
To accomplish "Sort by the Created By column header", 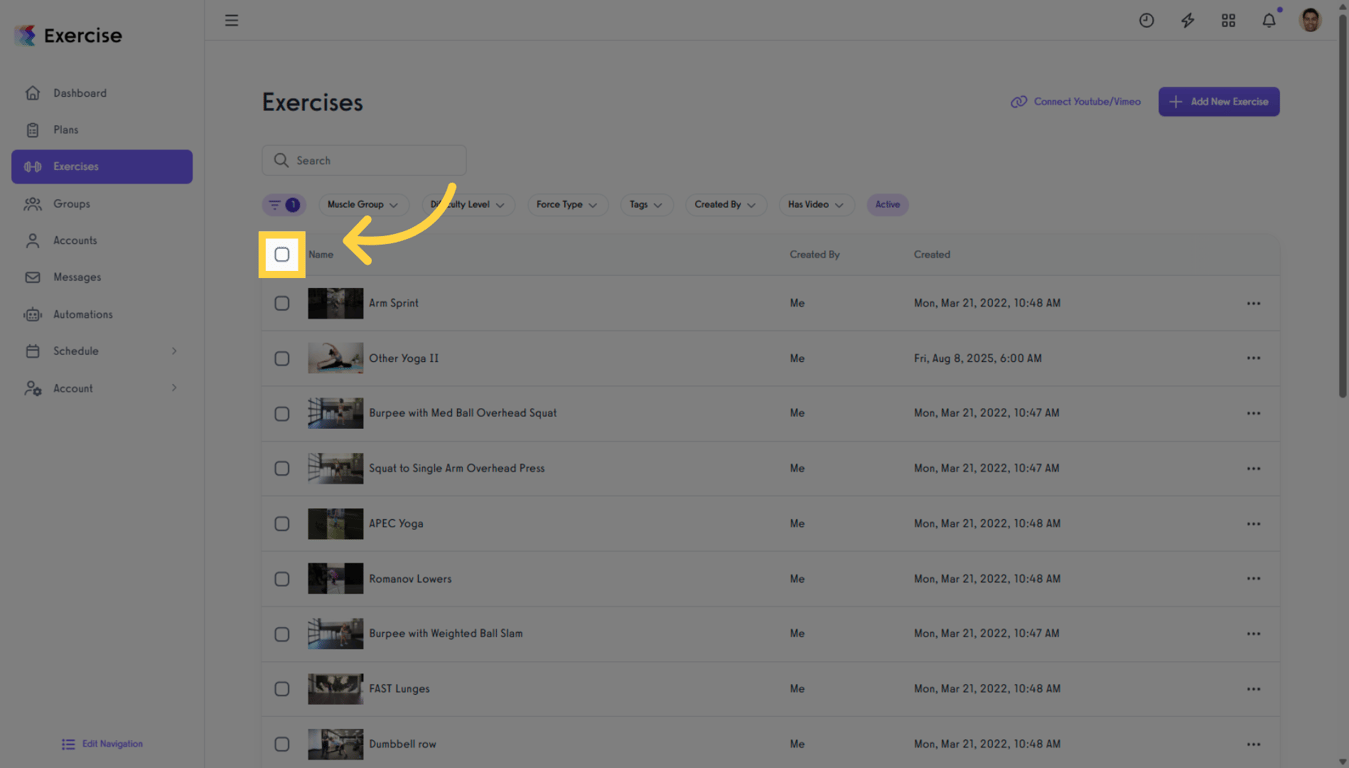I will point(815,255).
